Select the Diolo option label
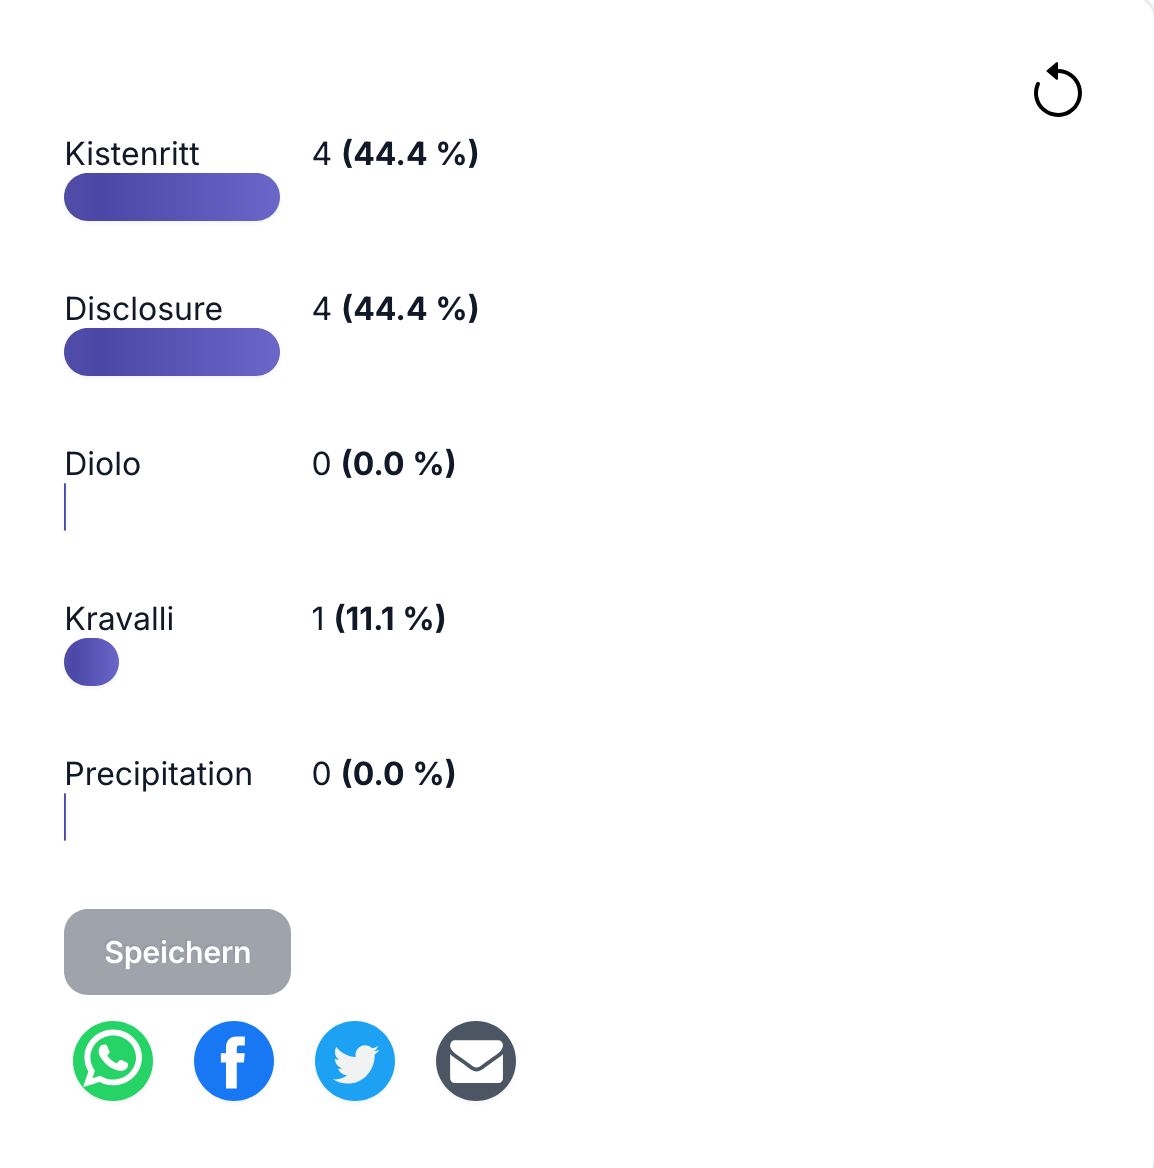The image size is (1154, 1168). pyautogui.click(x=103, y=464)
